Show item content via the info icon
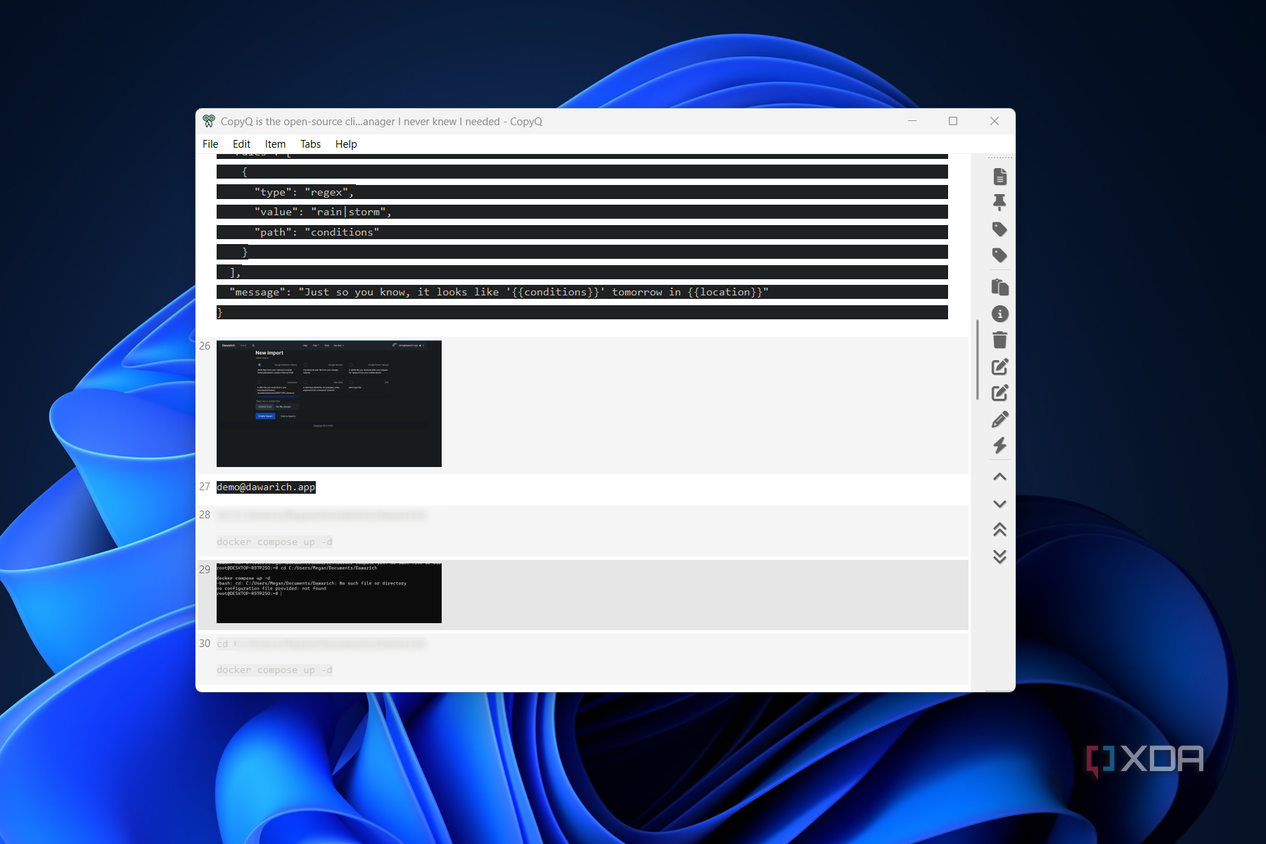Image resolution: width=1266 pixels, height=844 pixels. click(x=999, y=314)
